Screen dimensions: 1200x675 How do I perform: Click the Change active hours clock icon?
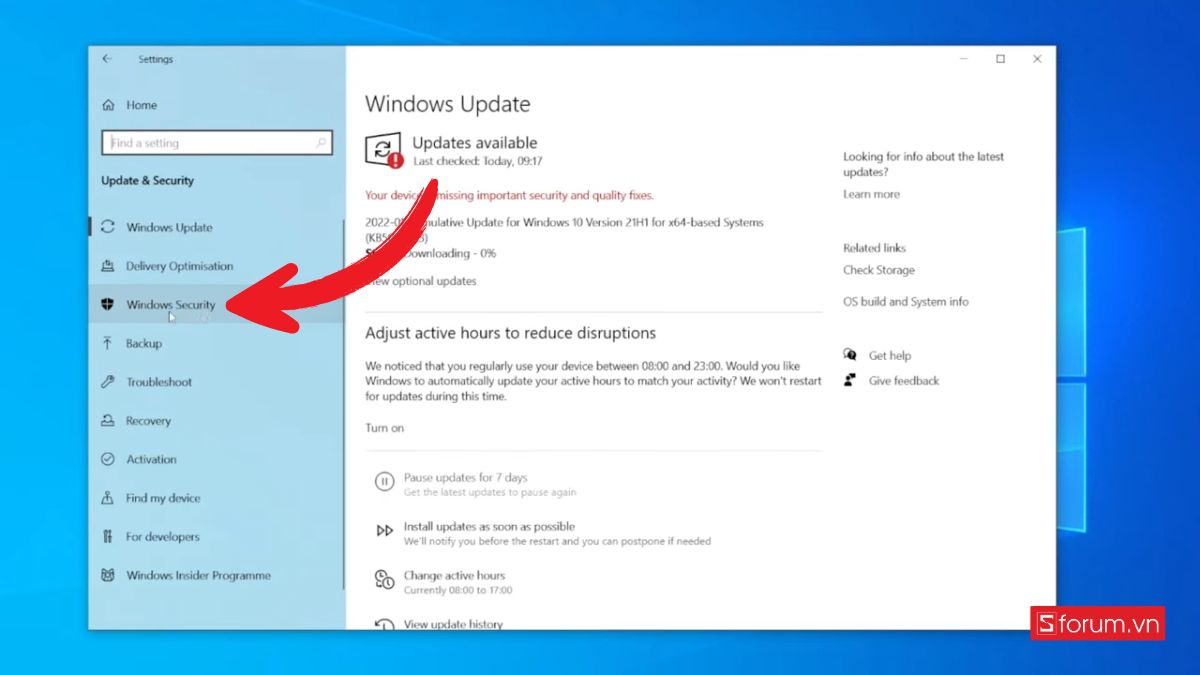click(x=384, y=580)
